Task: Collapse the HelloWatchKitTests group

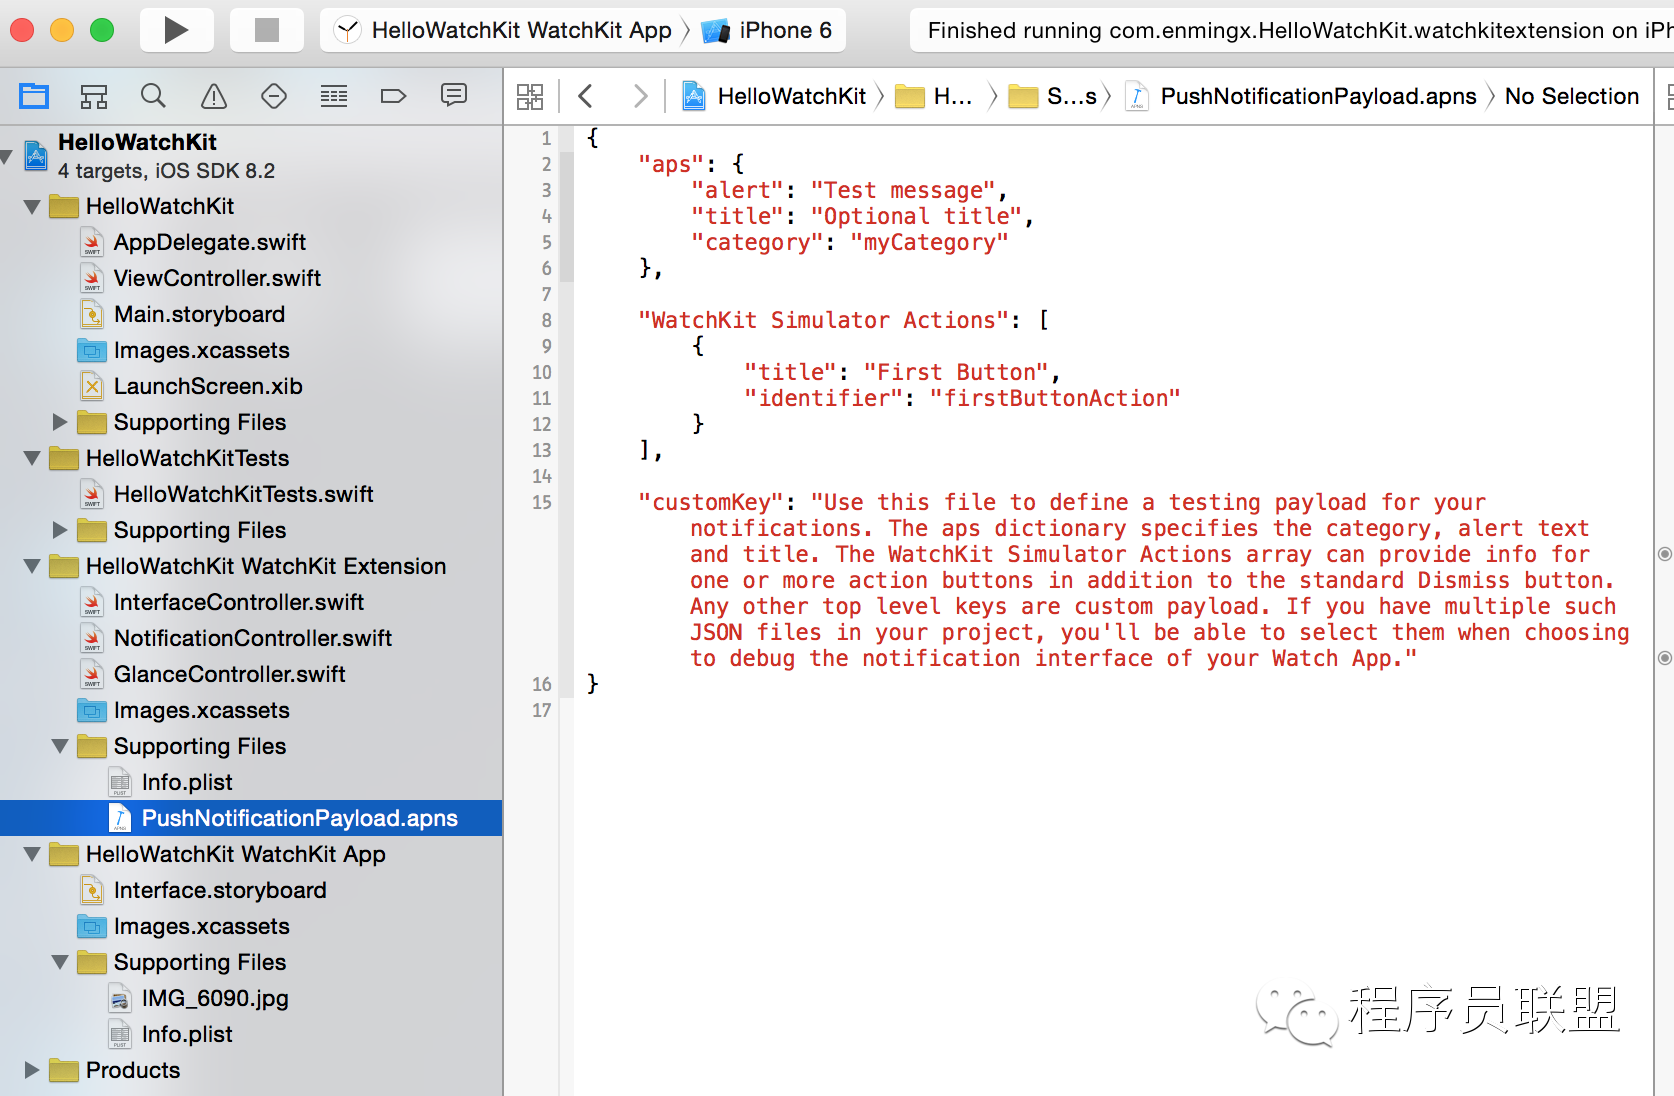Action: [32, 459]
